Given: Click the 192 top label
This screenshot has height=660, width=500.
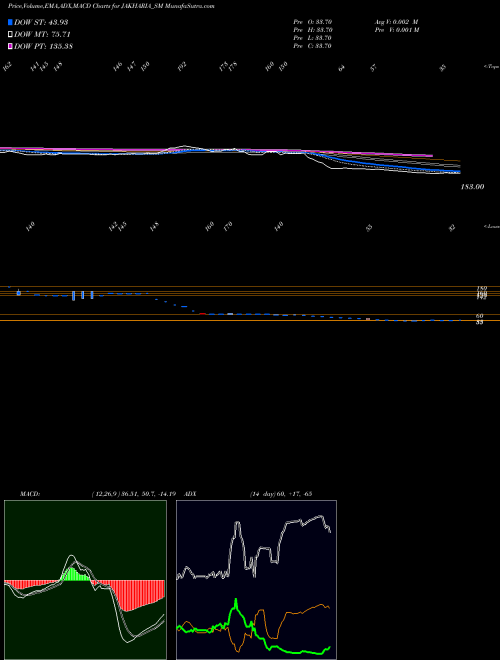Looking at the screenshot, I should (x=182, y=67).
